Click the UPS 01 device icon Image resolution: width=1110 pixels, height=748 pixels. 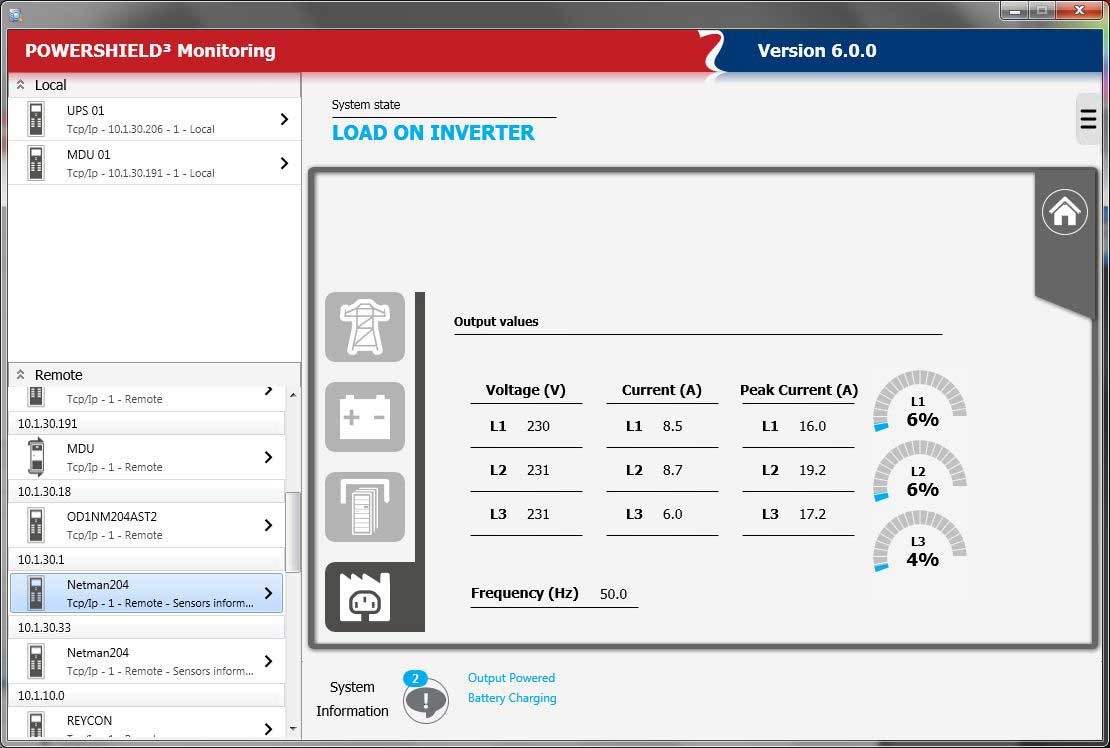(x=36, y=119)
